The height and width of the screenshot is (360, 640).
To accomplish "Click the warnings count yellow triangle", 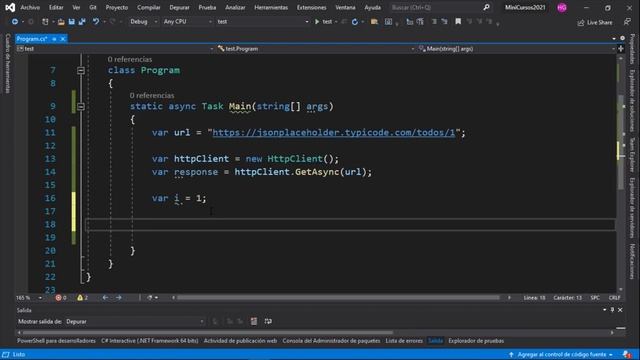I will click(80, 298).
